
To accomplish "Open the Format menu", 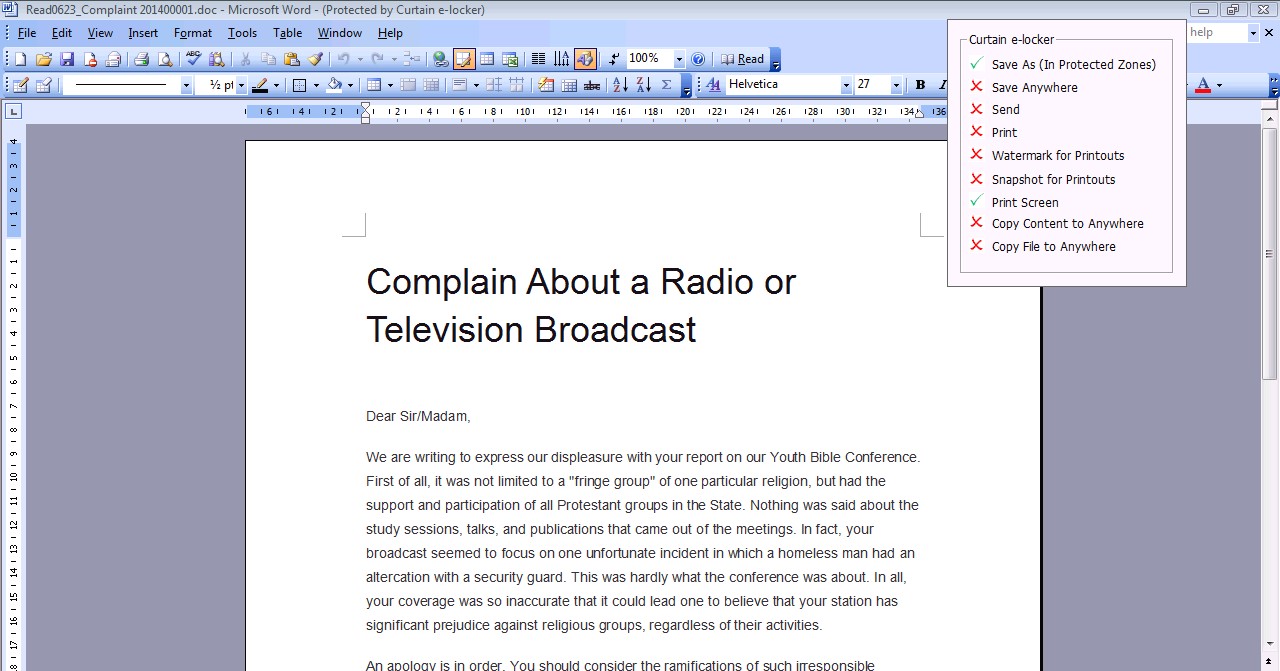I will pyautogui.click(x=192, y=33).
